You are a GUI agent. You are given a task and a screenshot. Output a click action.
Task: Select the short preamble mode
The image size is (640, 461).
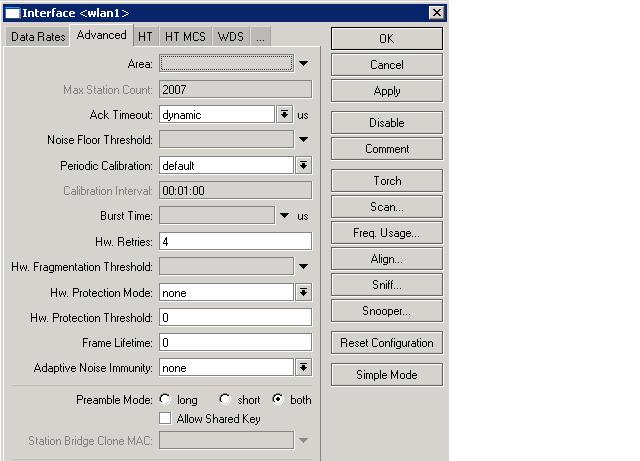224,399
